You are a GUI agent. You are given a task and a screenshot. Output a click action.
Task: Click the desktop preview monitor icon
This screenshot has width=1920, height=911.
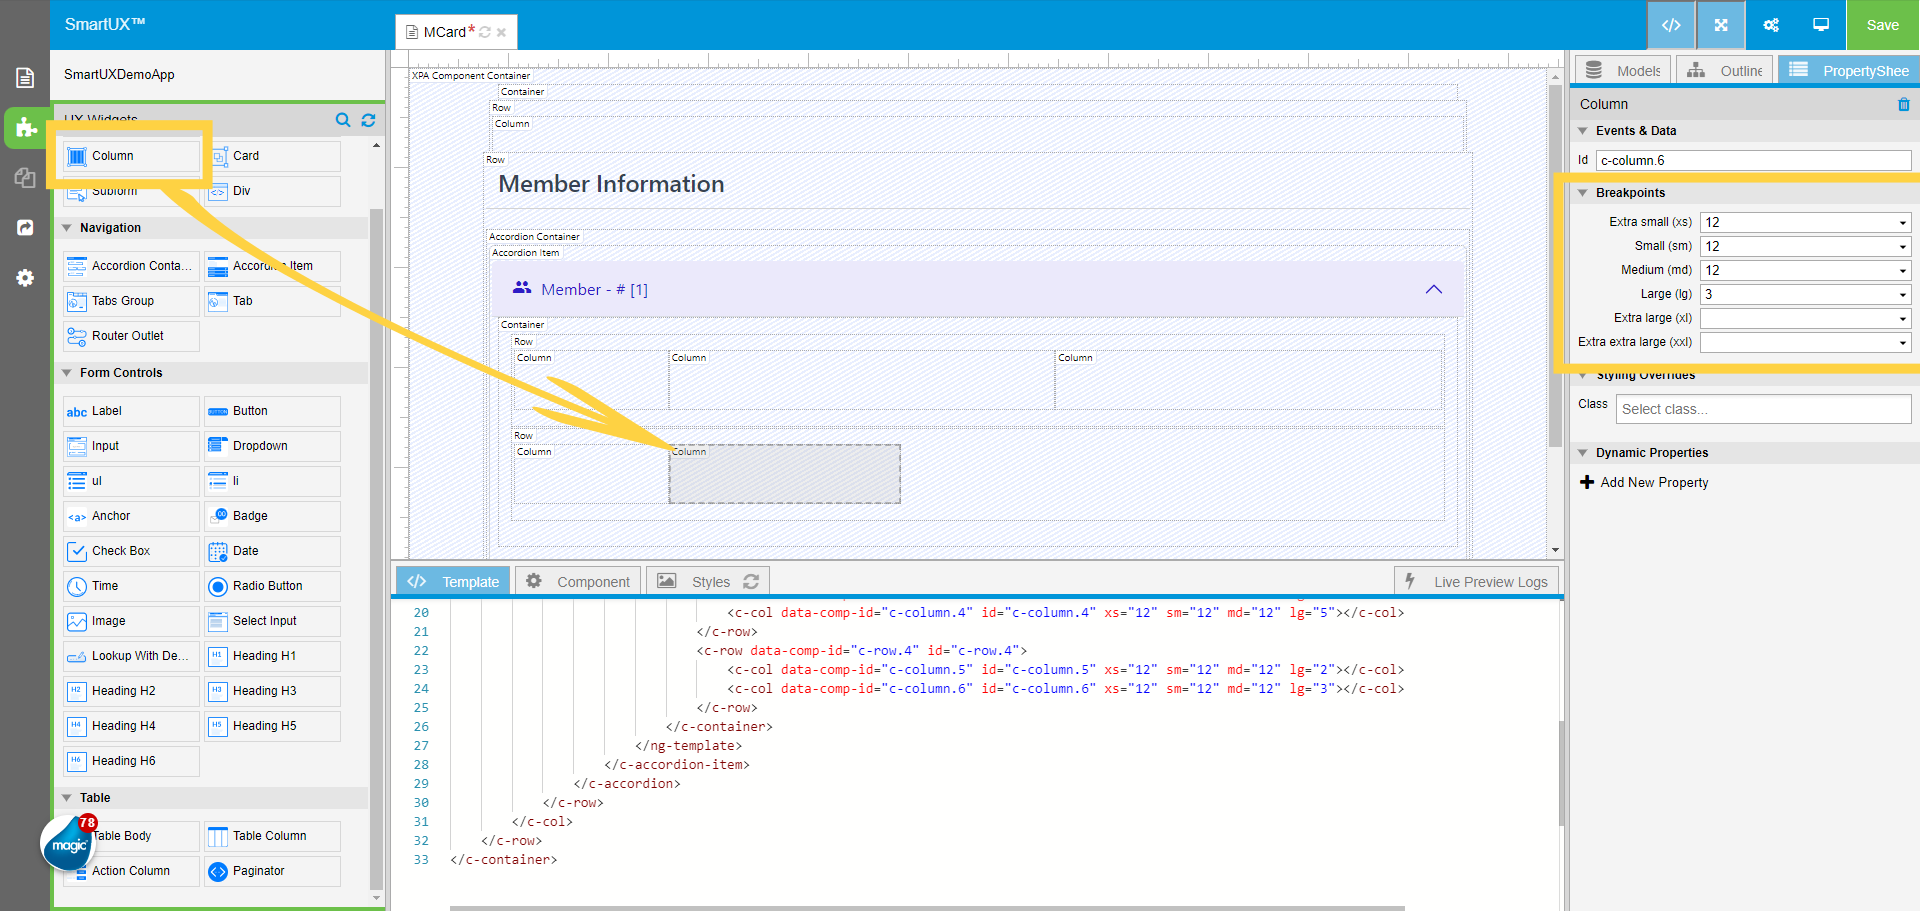tap(1821, 25)
